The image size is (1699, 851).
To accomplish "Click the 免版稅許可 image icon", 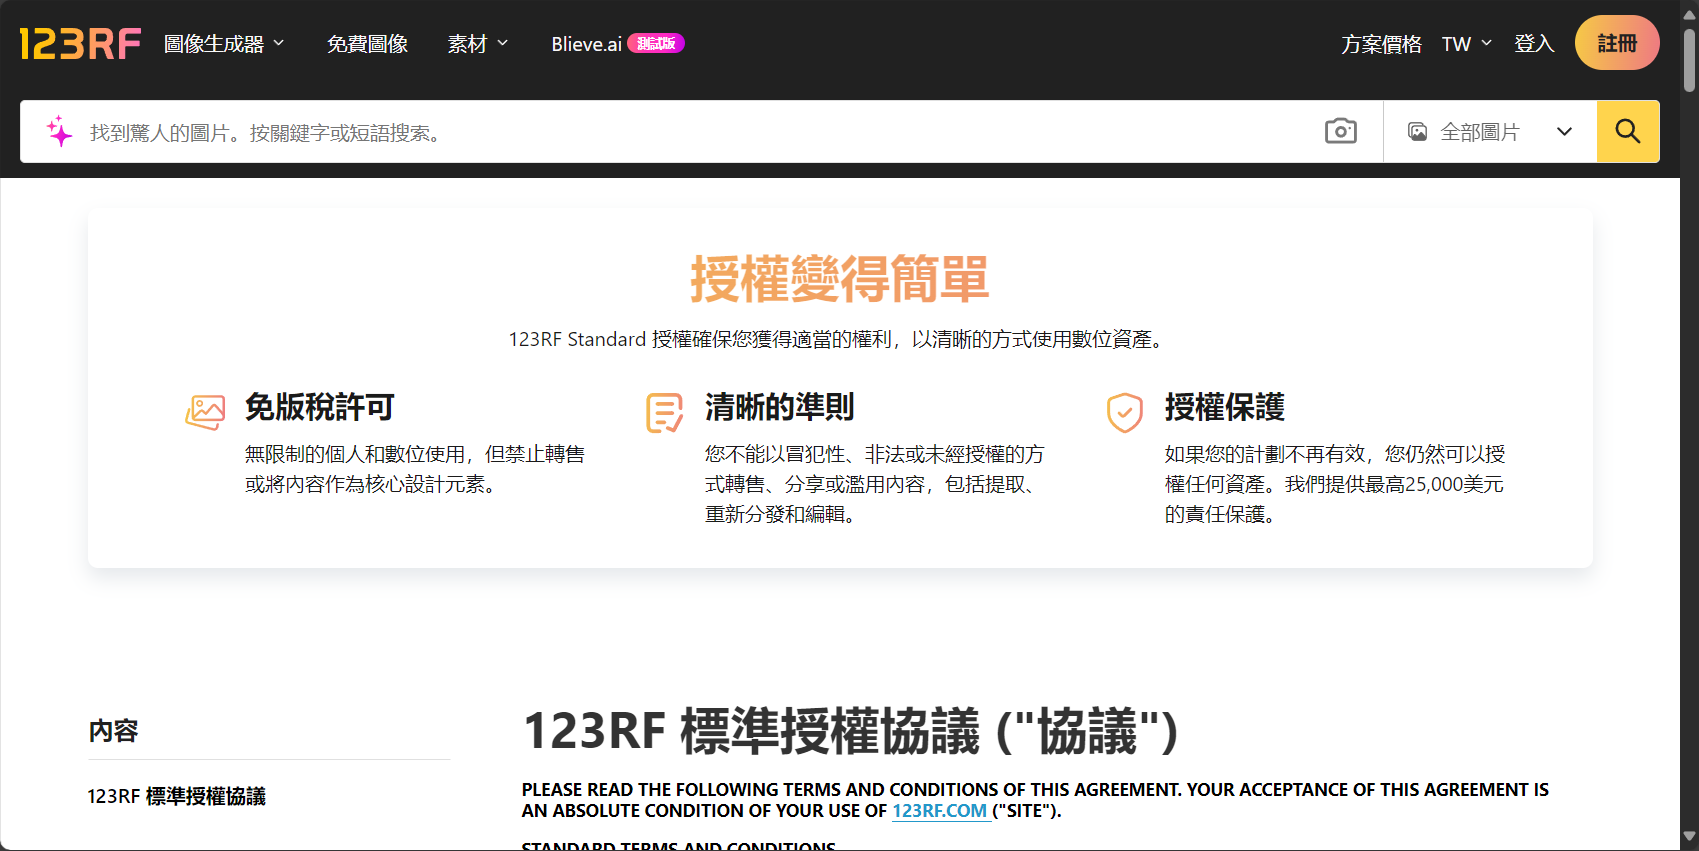I will click(x=205, y=412).
